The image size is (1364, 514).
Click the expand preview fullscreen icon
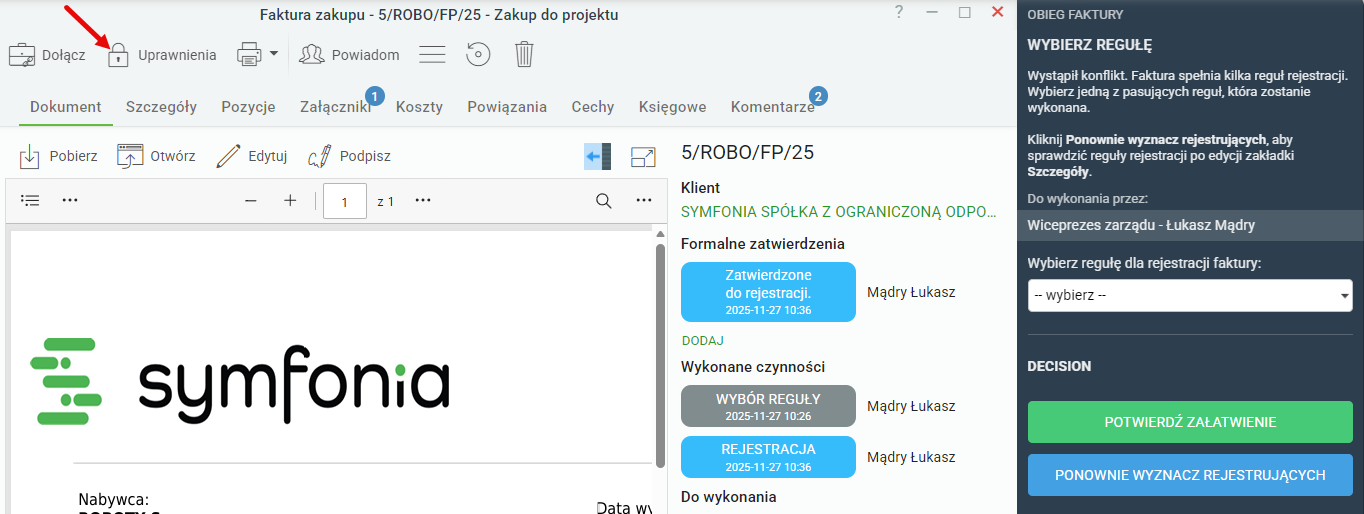pos(643,157)
